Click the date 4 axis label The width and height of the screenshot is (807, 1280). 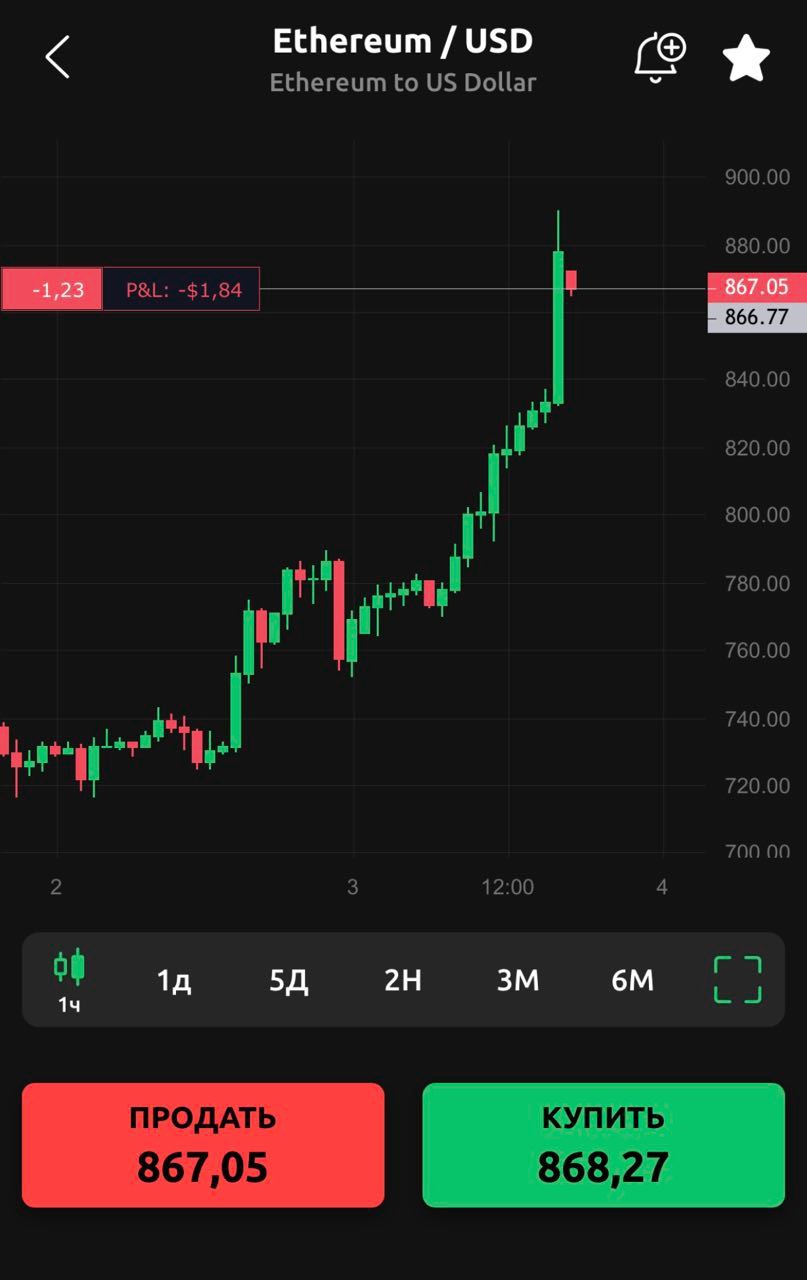(x=662, y=887)
